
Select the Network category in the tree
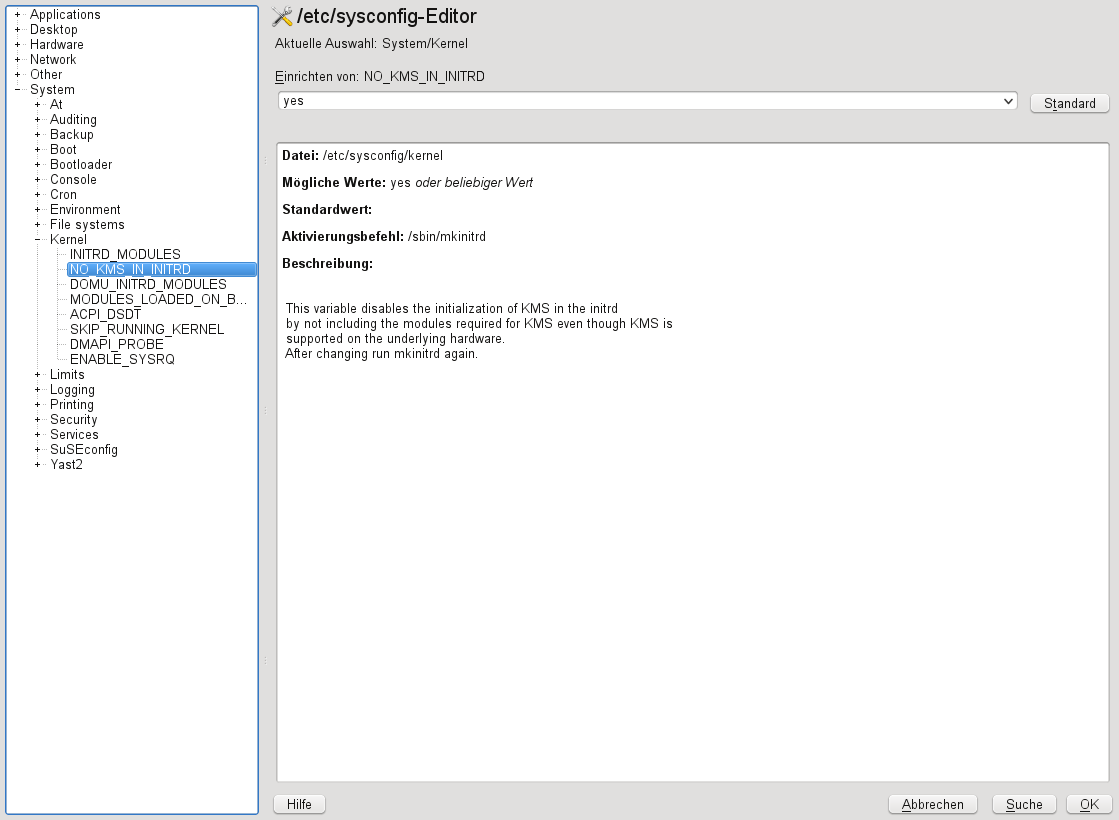53,60
